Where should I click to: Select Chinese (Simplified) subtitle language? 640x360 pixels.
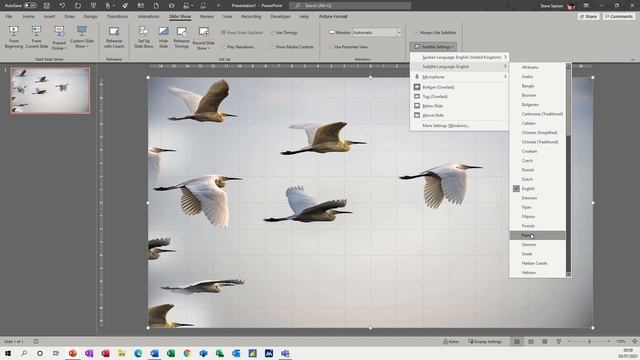point(538,133)
